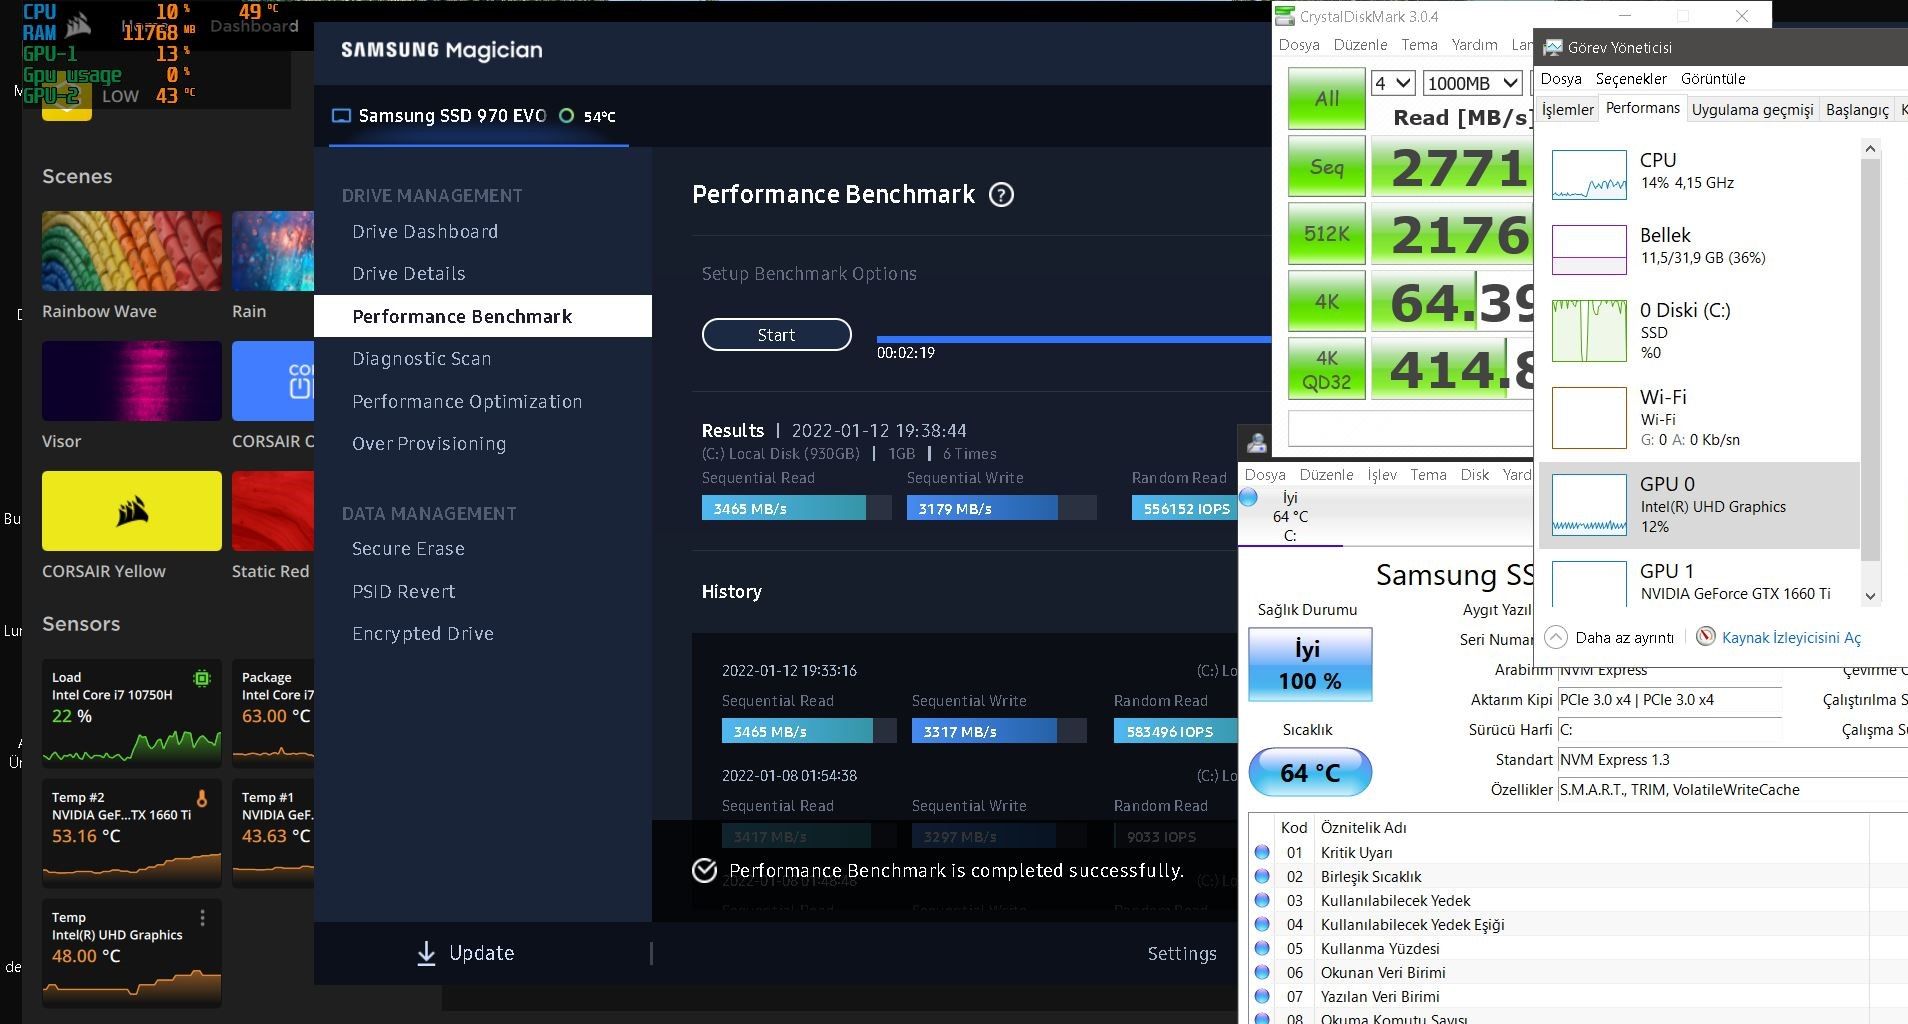Screen dimensions: 1908x1024
Task: Open Düzenle menu in CrystalDiskMark
Action: 1360,45
